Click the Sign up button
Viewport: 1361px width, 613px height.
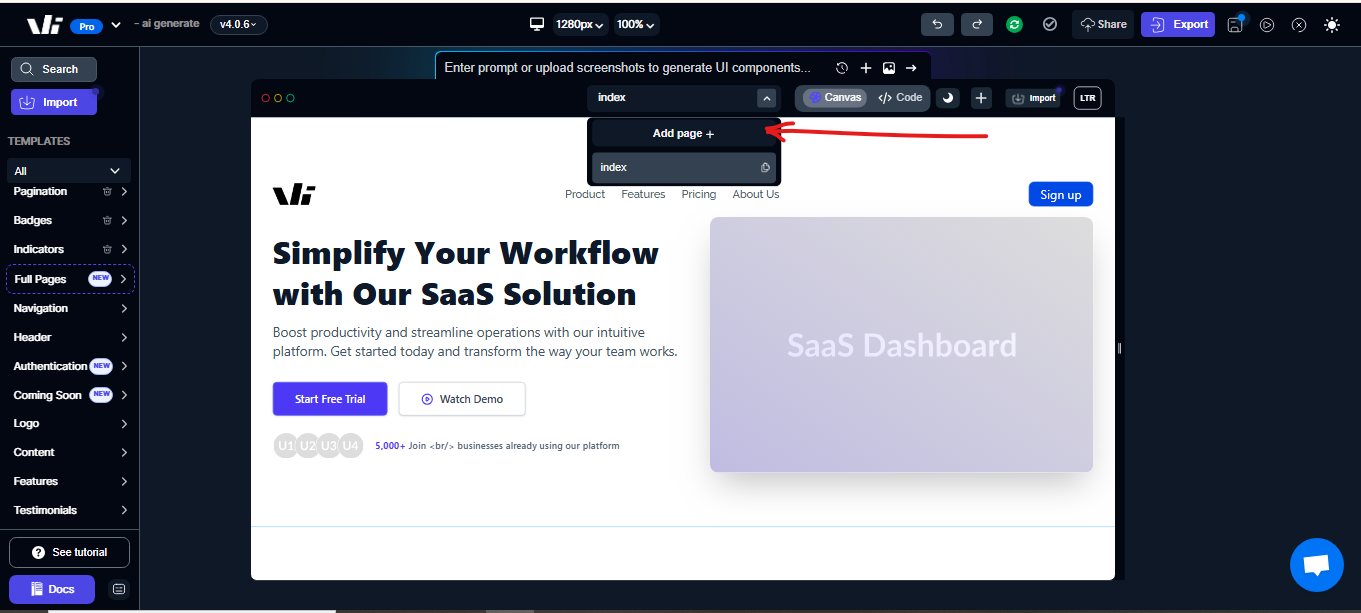pos(1060,194)
